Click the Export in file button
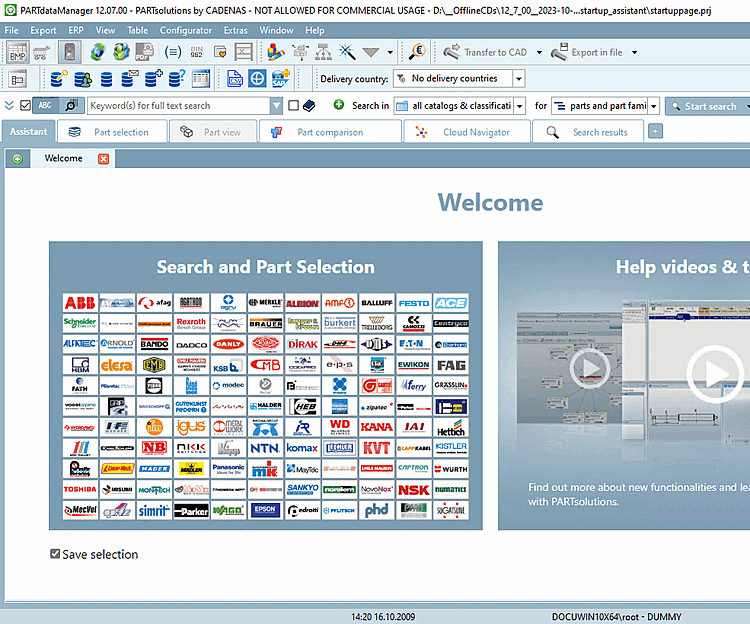This screenshot has width=750, height=624. click(x=586, y=52)
